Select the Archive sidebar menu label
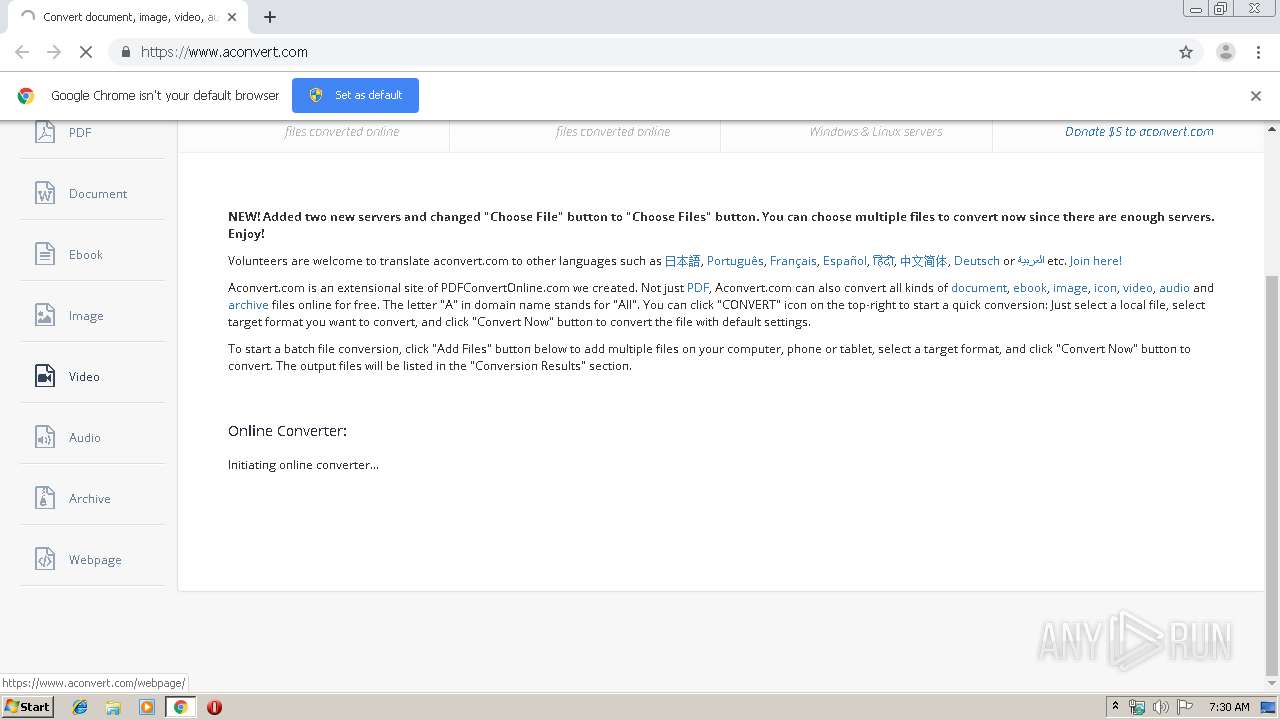This screenshot has width=1280, height=720. click(x=90, y=499)
